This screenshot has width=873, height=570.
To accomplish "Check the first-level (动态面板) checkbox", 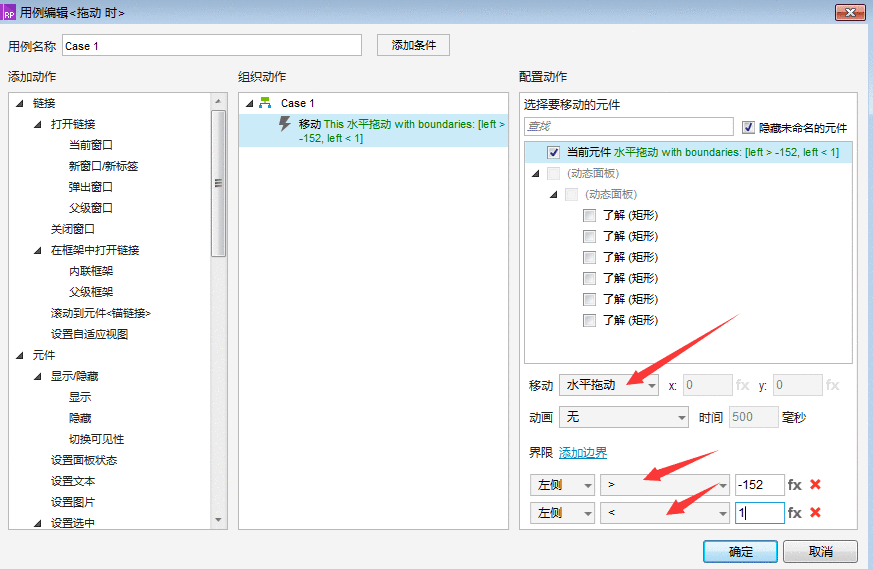I will point(553,174).
